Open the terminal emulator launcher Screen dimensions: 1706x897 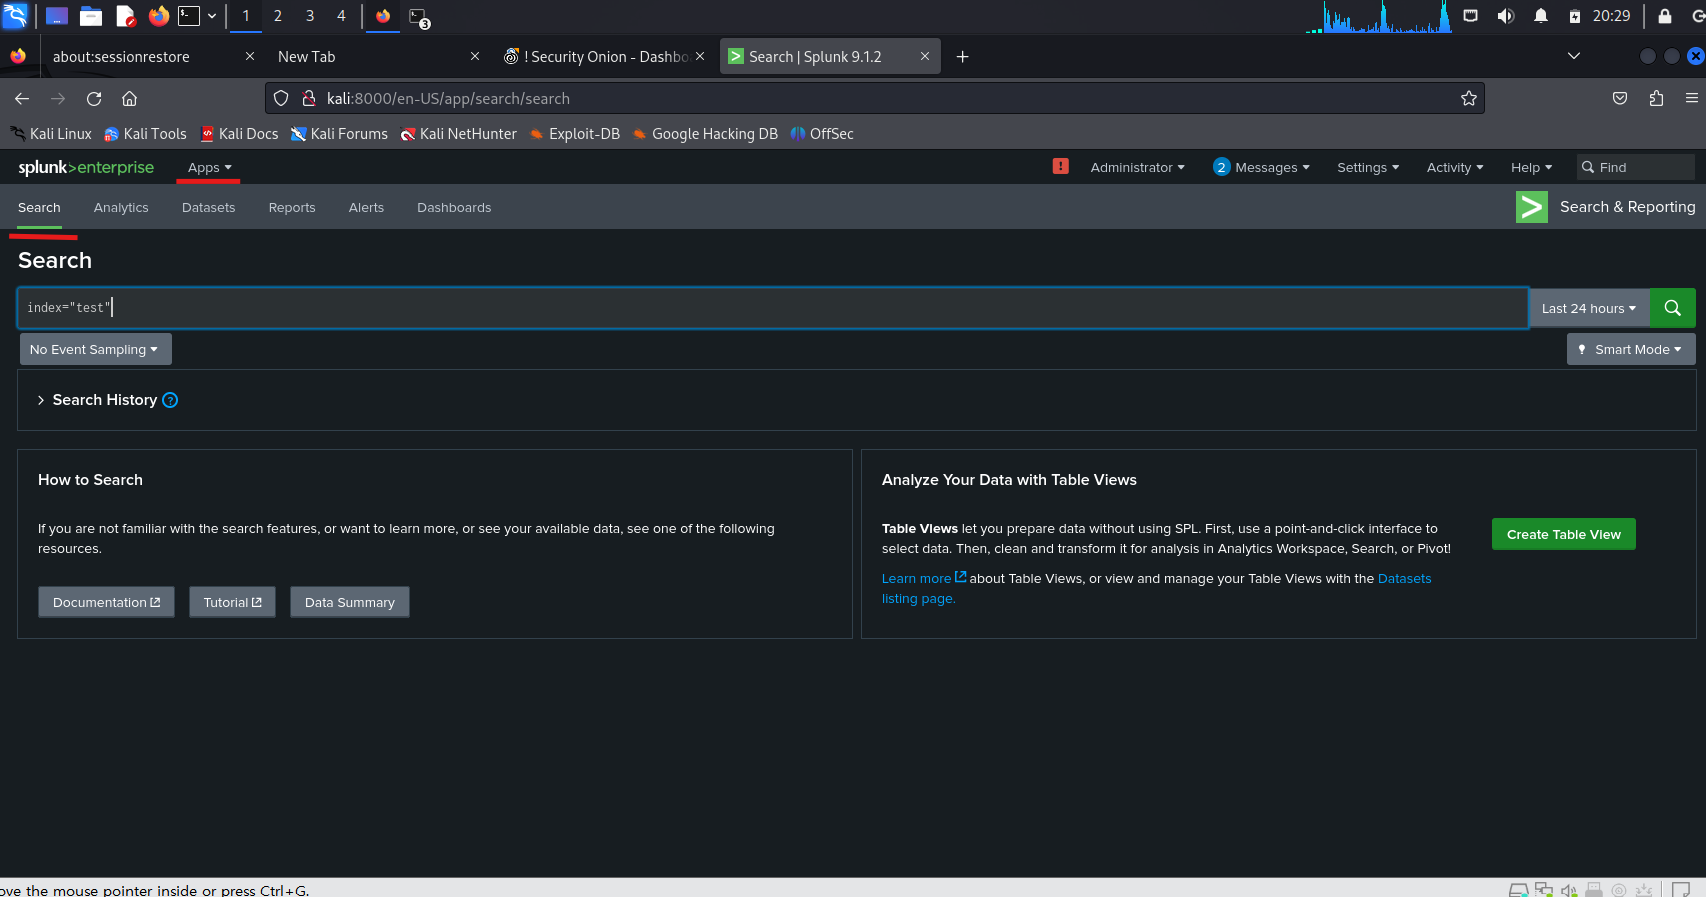[x=189, y=16]
